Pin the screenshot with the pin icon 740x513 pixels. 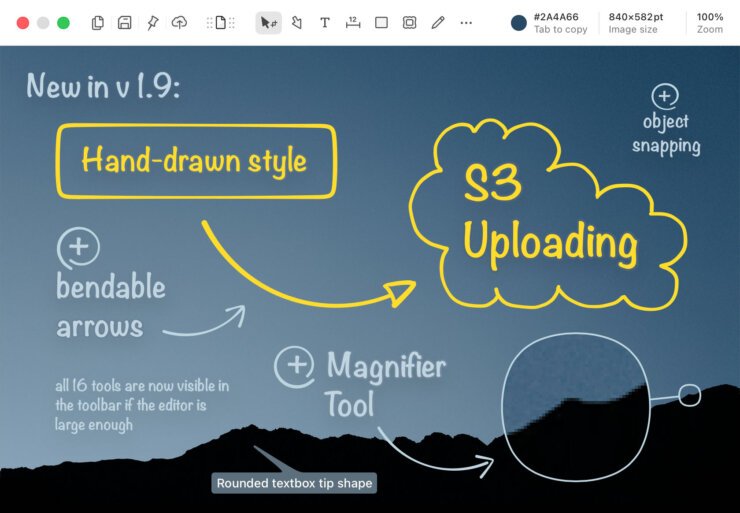point(152,23)
